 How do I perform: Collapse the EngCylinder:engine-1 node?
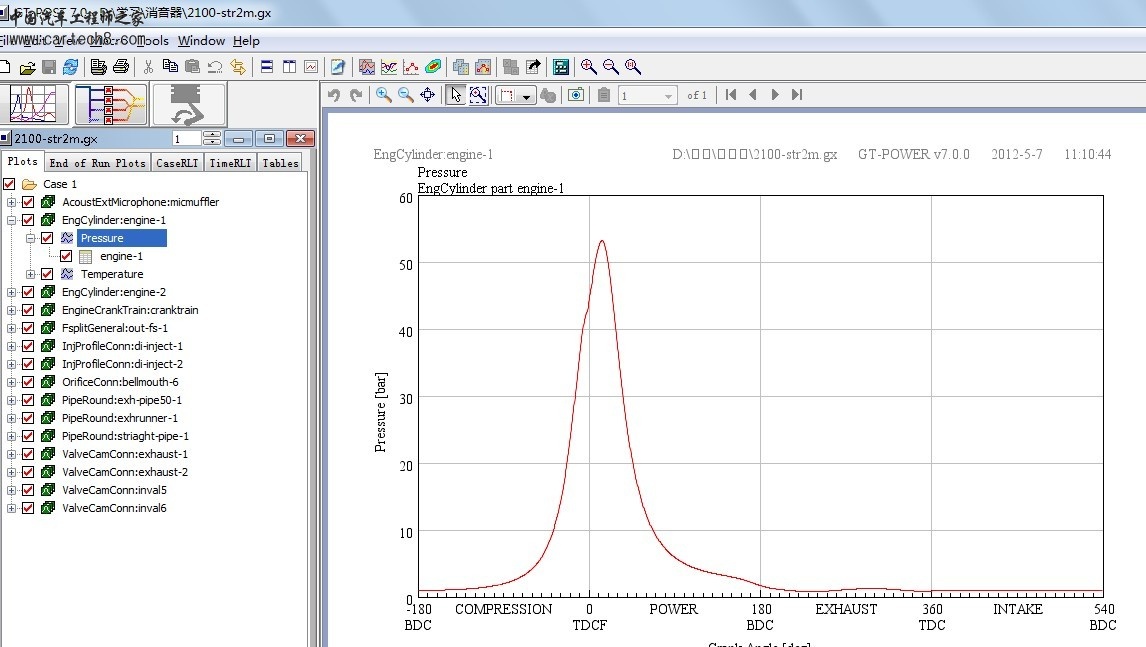(11, 220)
